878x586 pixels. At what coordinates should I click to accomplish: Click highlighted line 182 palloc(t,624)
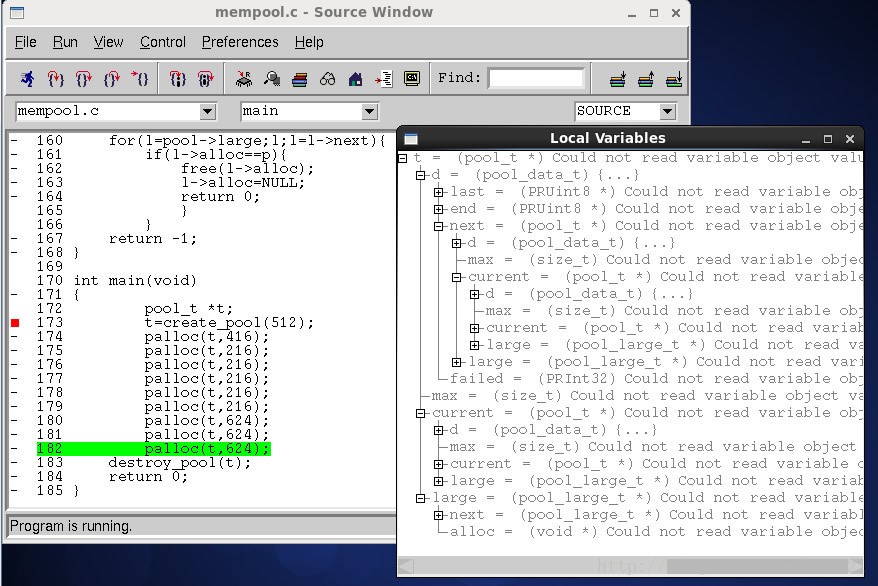[154, 448]
